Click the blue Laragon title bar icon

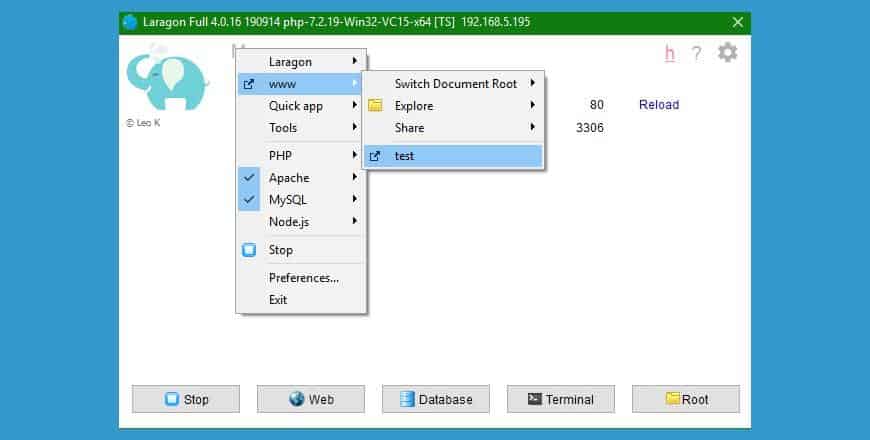pyautogui.click(x=130, y=22)
